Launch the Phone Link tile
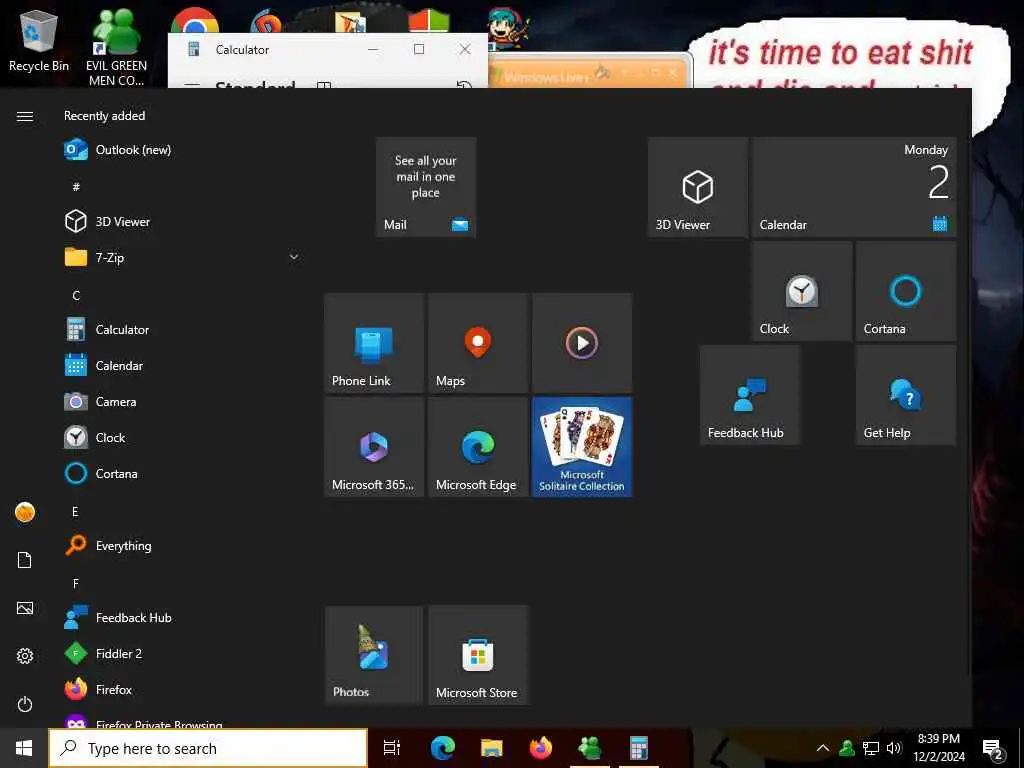This screenshot has width=1024, height=768. (374, 343)
